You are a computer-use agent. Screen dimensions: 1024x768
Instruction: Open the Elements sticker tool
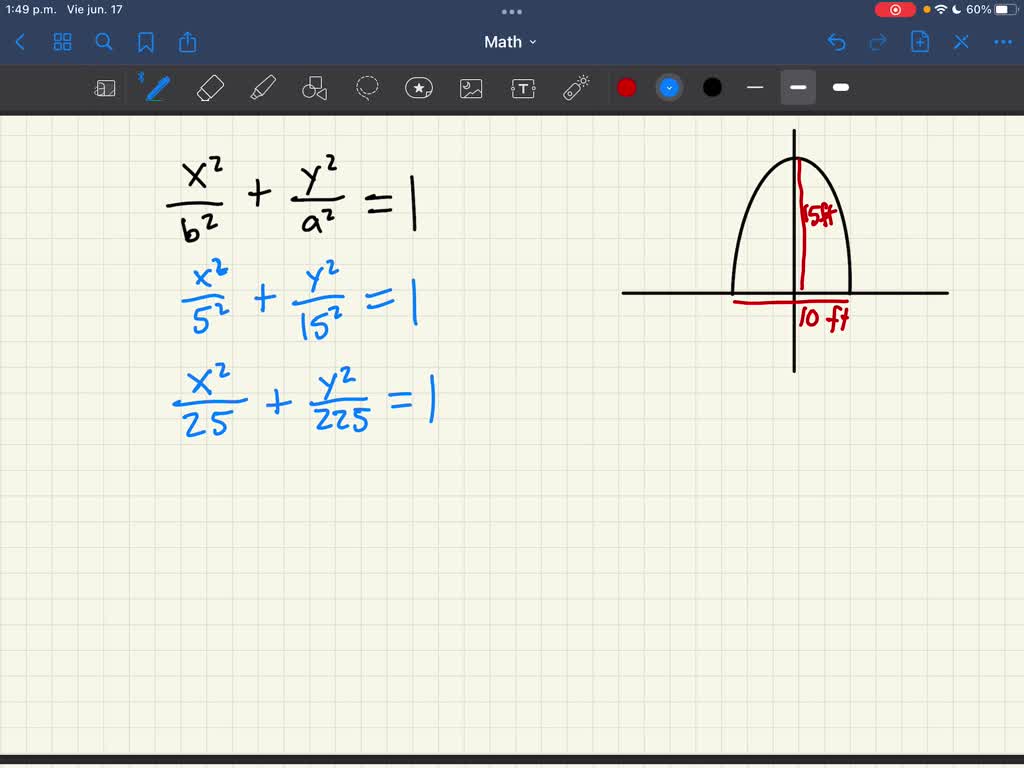coord(418,87)
